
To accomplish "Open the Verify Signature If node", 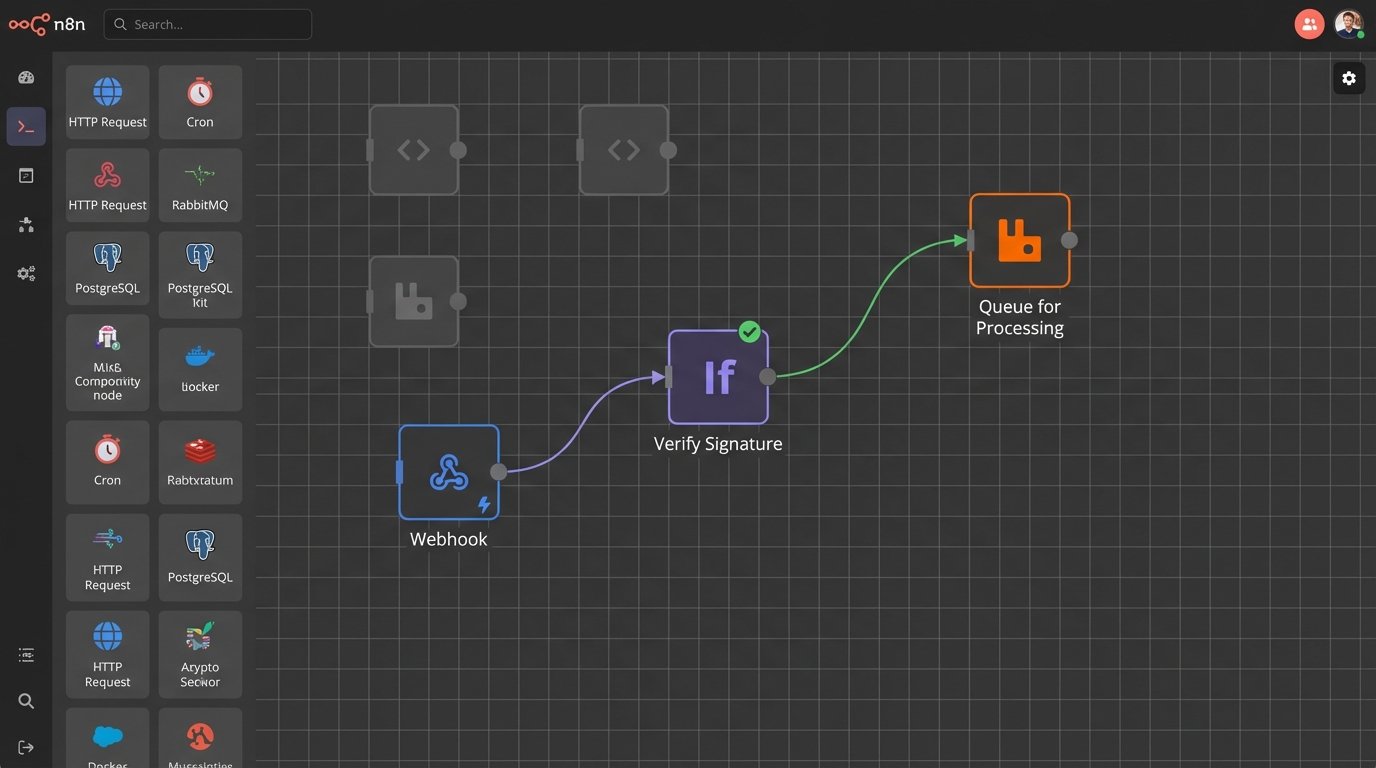I will pos(717,377).
